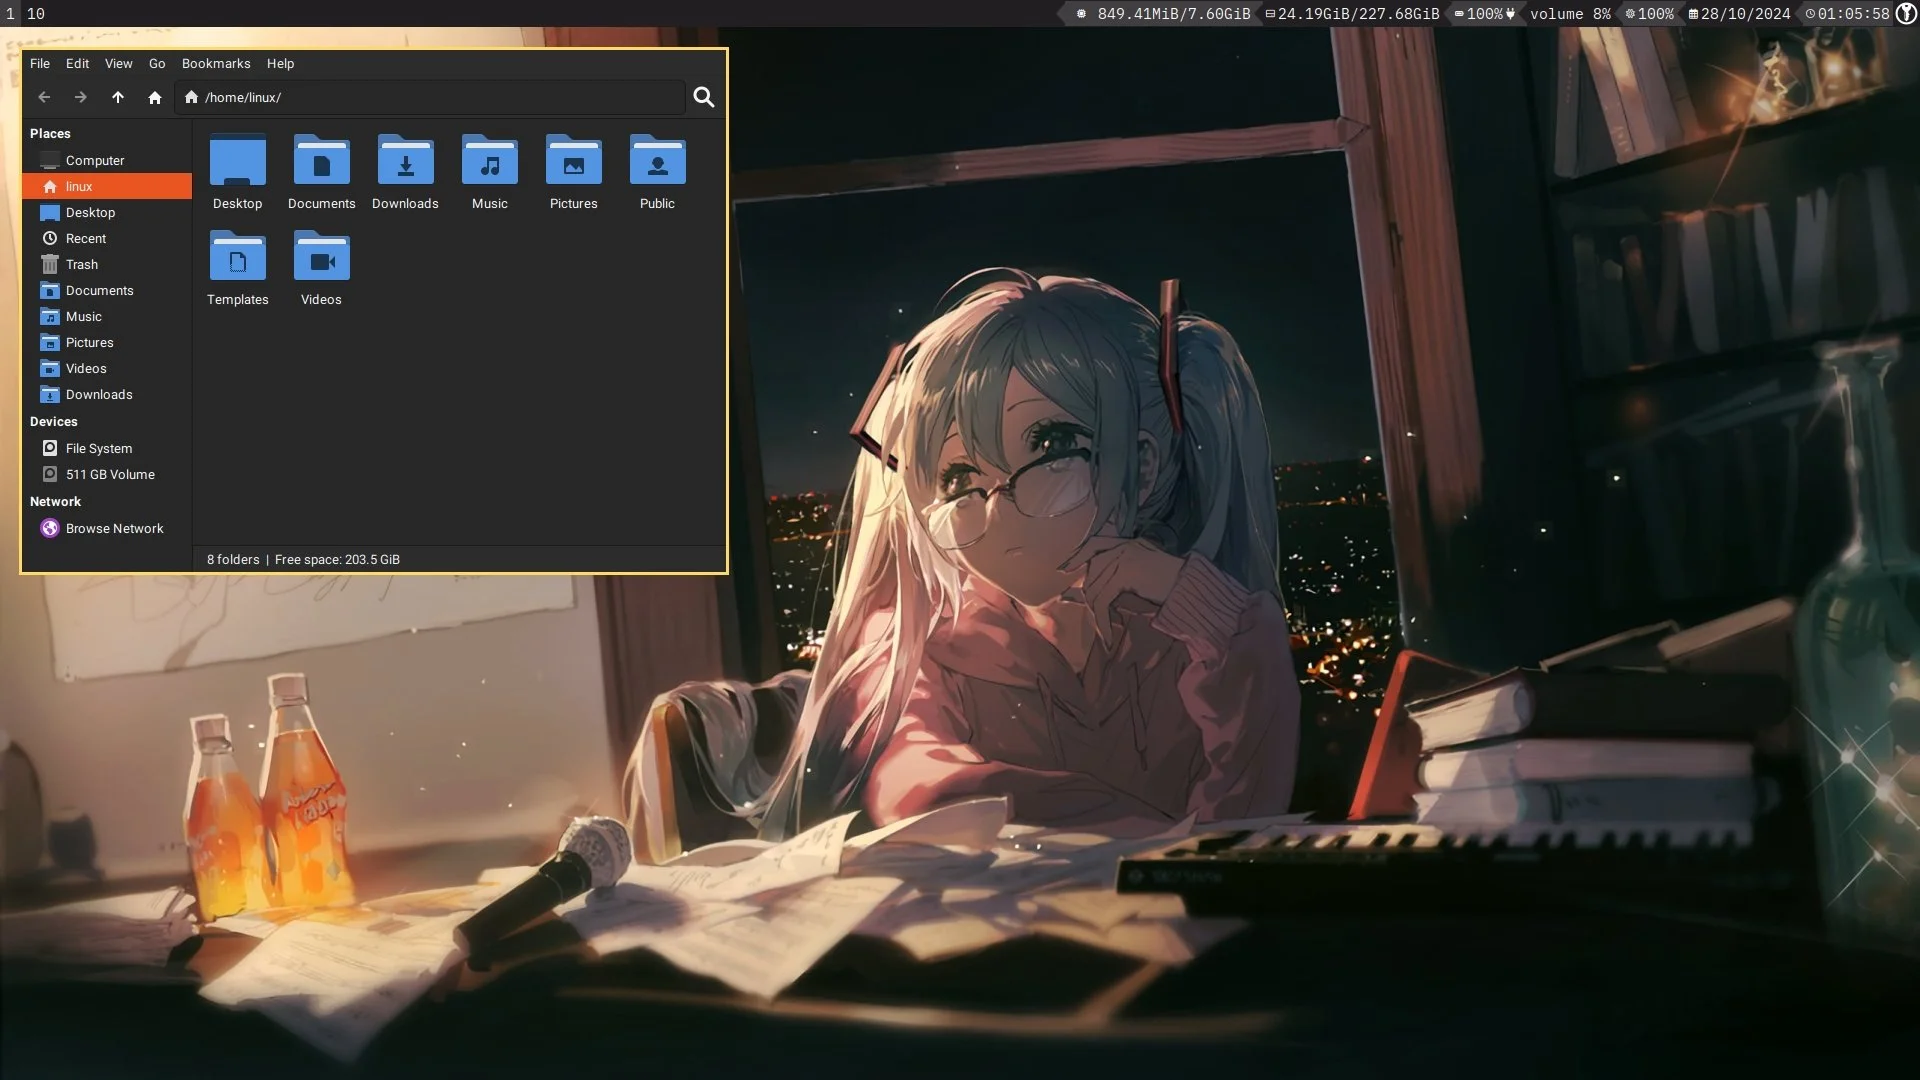Show Recent files from the sidebar

coord(107,238)
